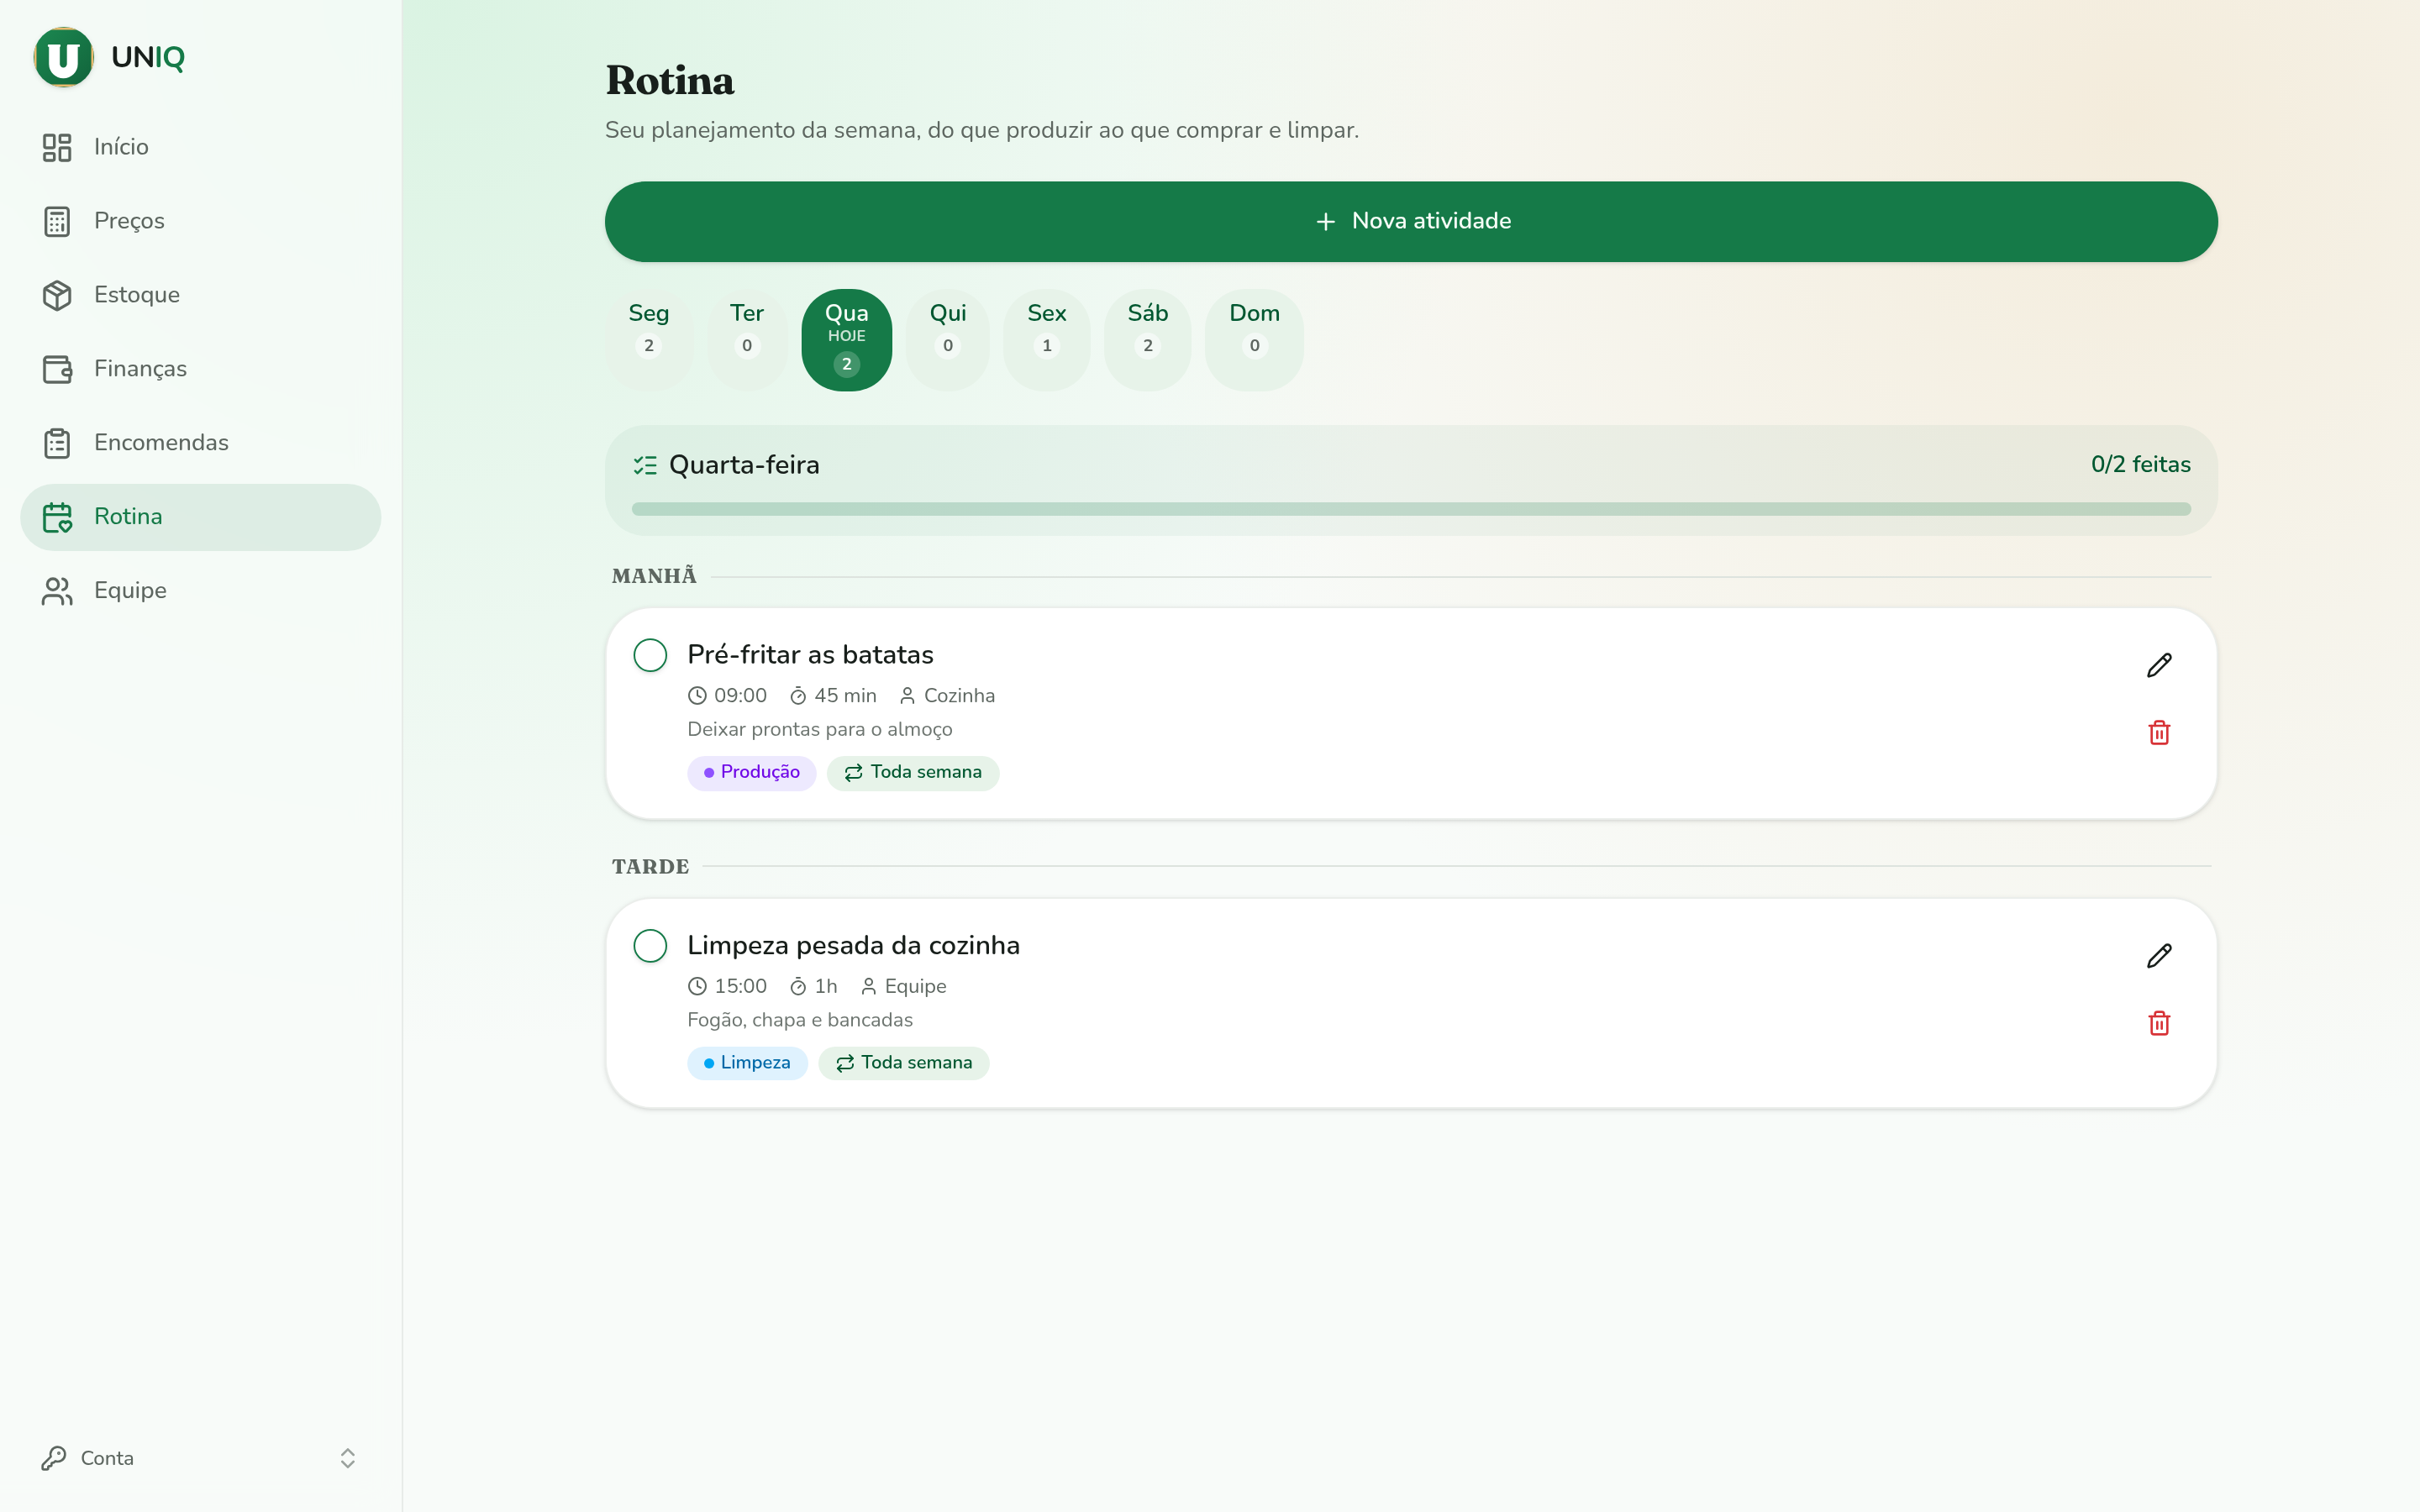Image resolution: width=2420 pixels, height=1512 pixels.
Task: Click the blue Limpeza tag
Action: (747, 1063)
